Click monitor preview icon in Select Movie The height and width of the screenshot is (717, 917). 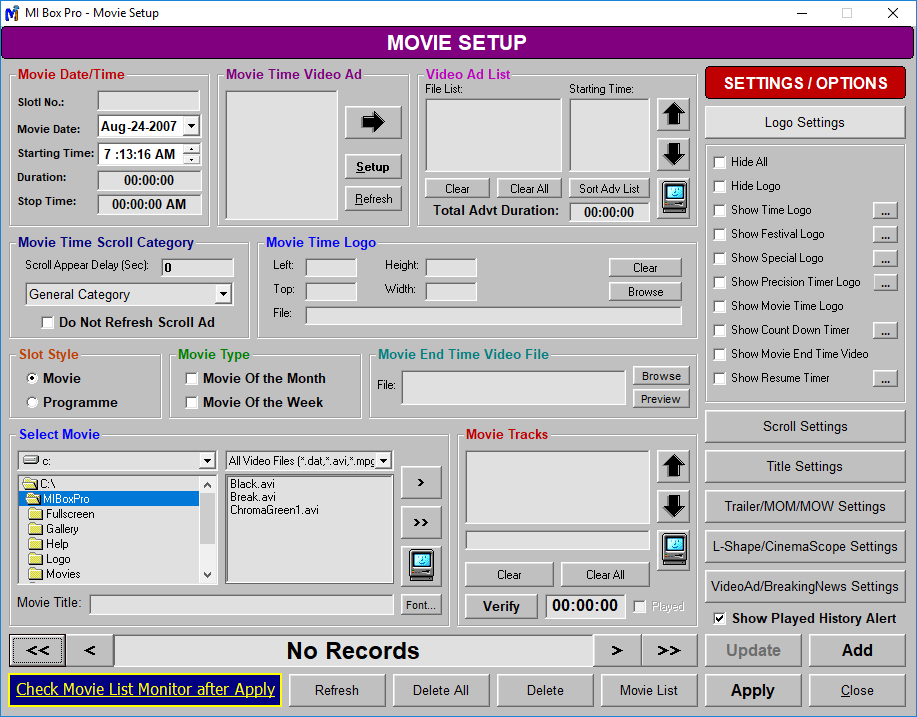click(421, 565)
